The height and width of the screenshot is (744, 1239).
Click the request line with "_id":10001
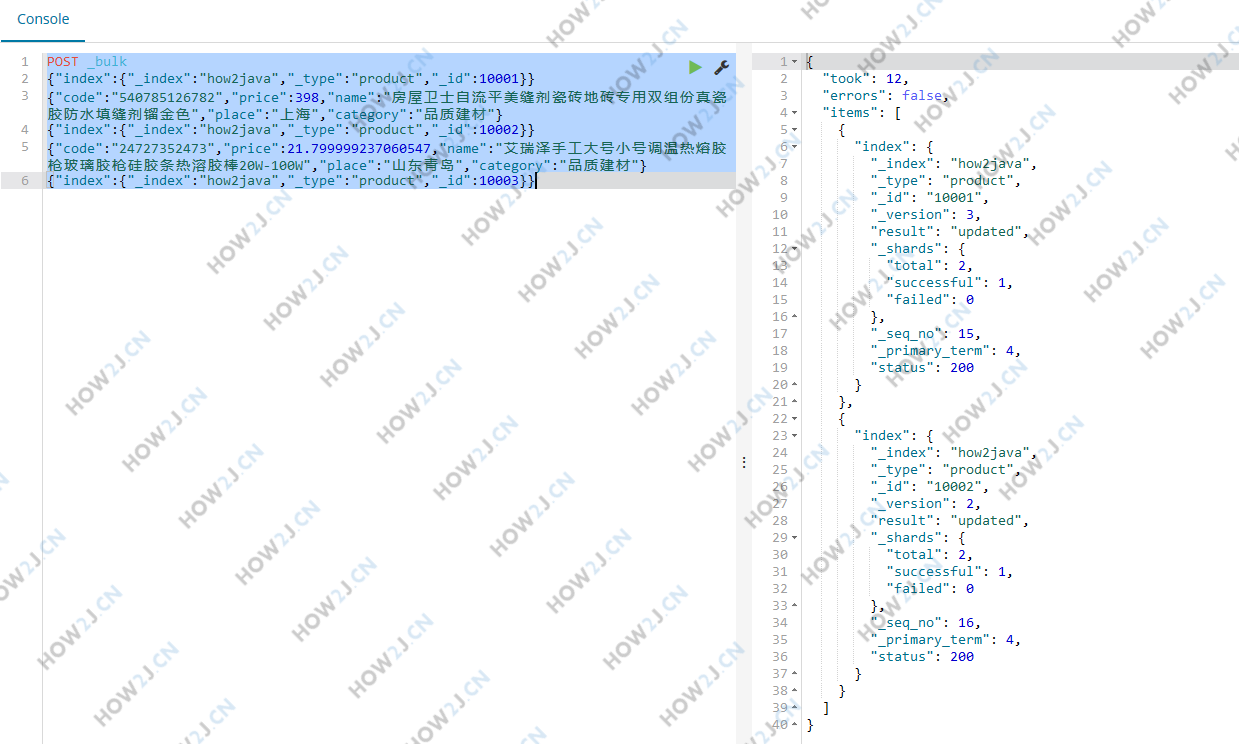[291, 79]
